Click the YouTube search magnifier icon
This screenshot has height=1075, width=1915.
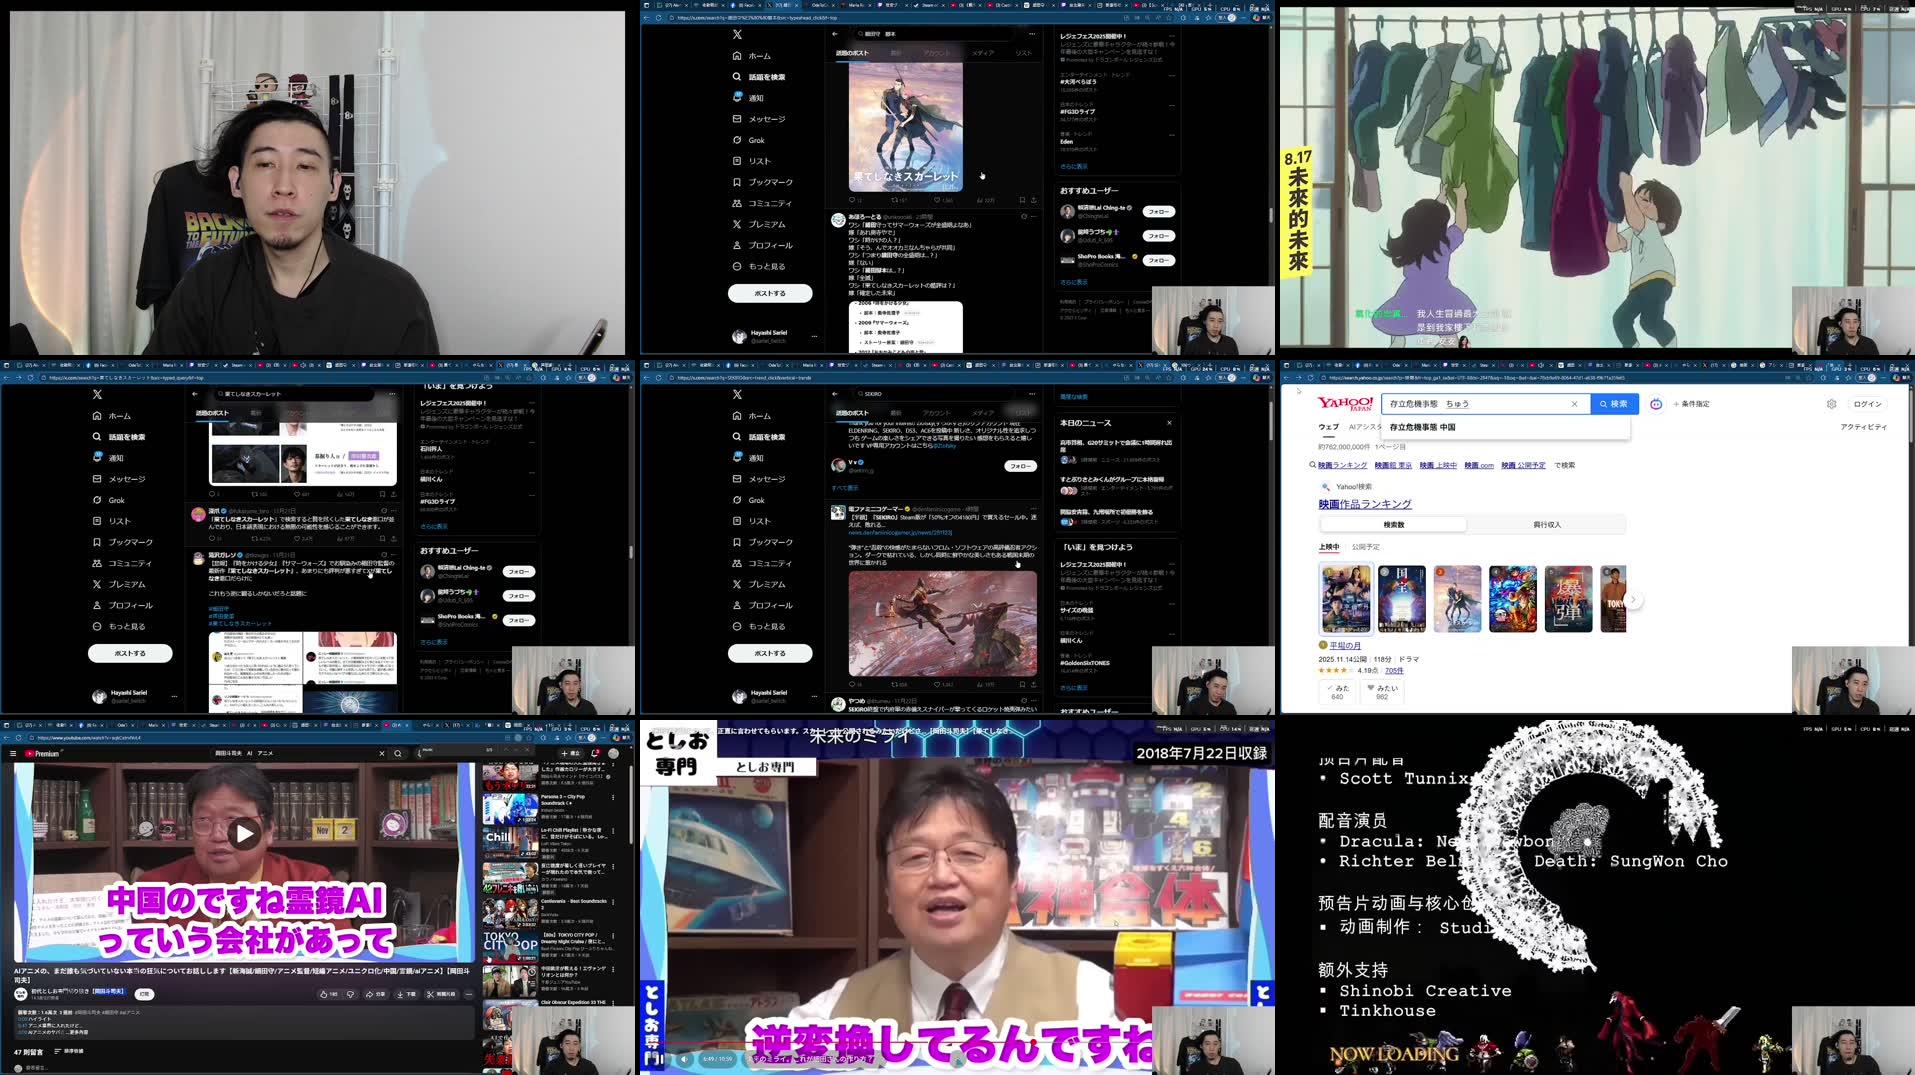[398, 753]
